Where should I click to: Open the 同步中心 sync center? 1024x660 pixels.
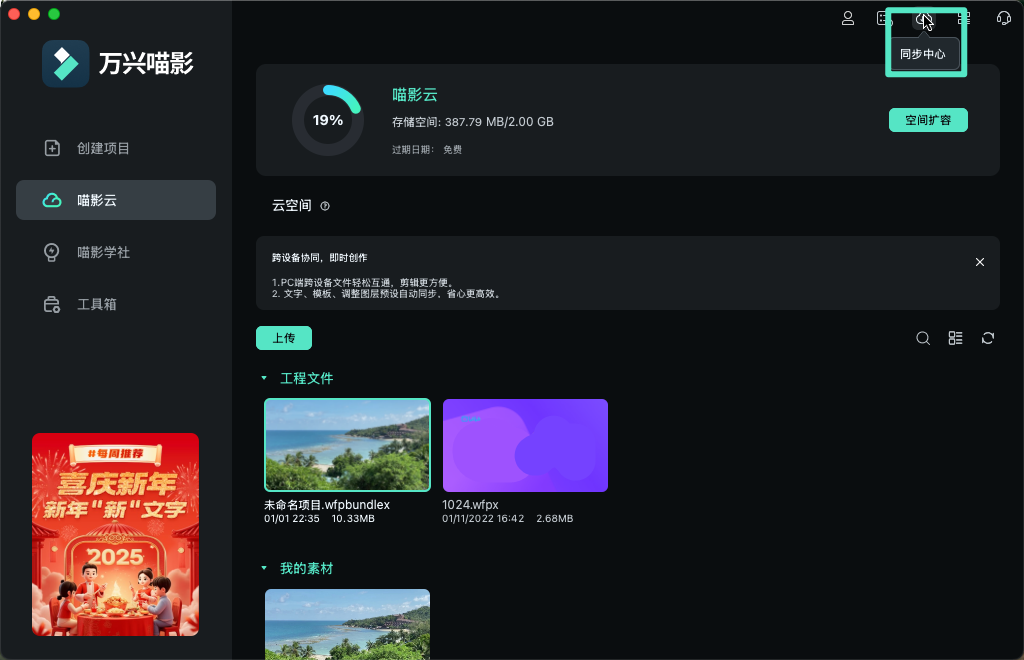click(924, 18)
